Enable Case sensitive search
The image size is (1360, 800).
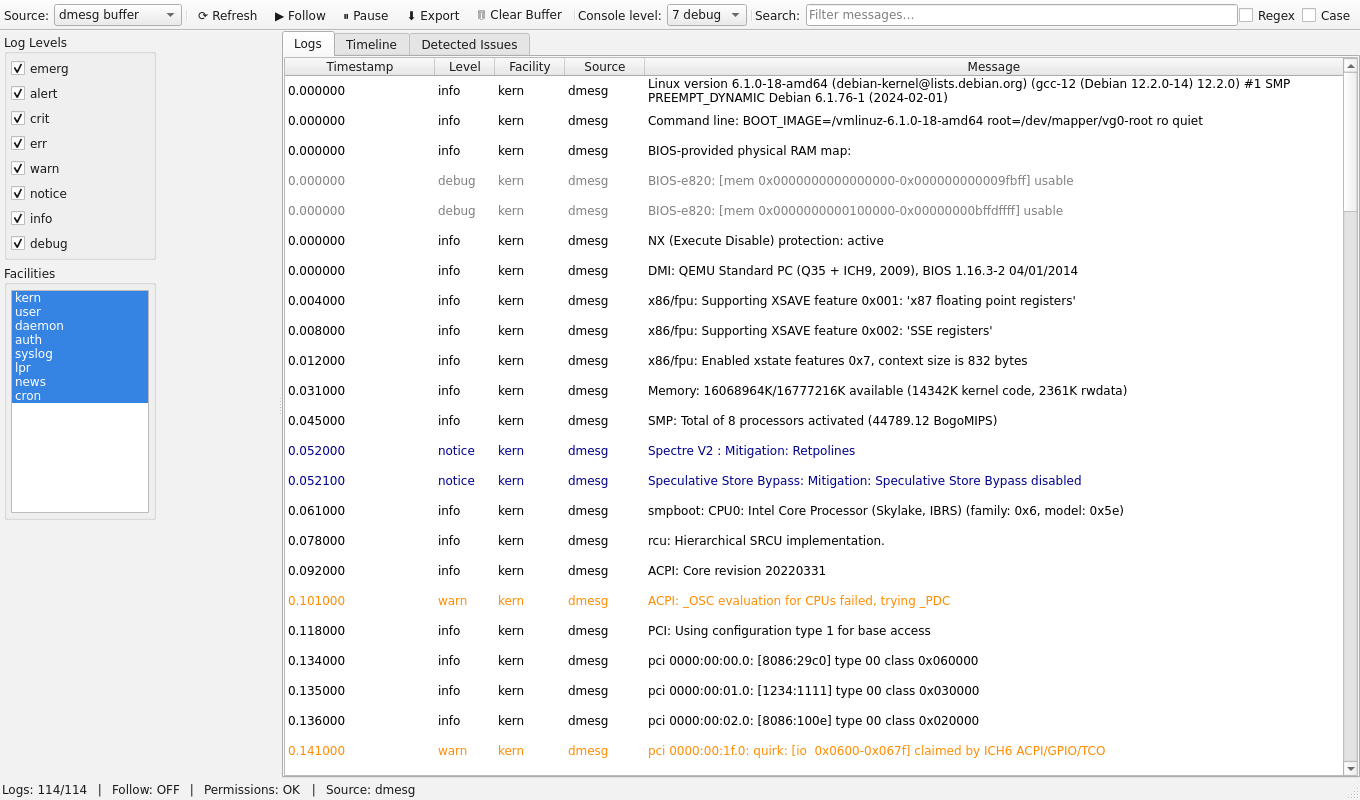point(1326,15)
